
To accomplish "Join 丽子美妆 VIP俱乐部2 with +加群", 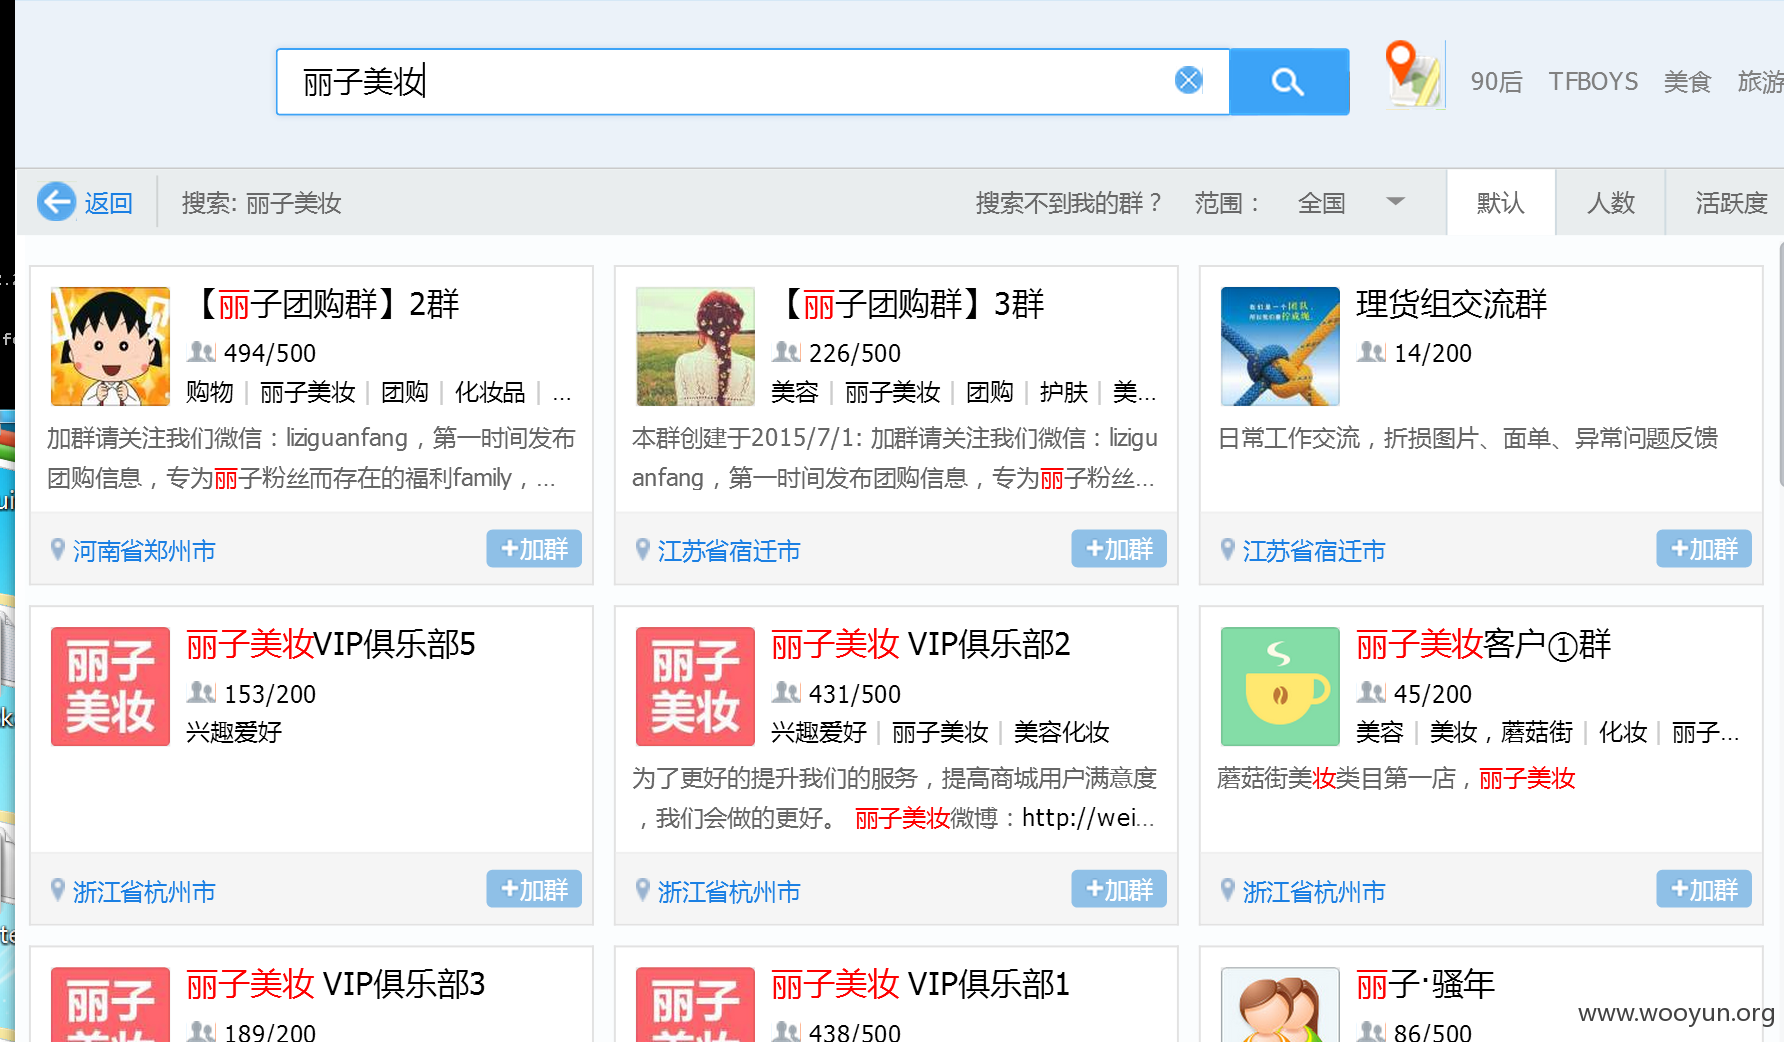I will (x=1119, y=888).
